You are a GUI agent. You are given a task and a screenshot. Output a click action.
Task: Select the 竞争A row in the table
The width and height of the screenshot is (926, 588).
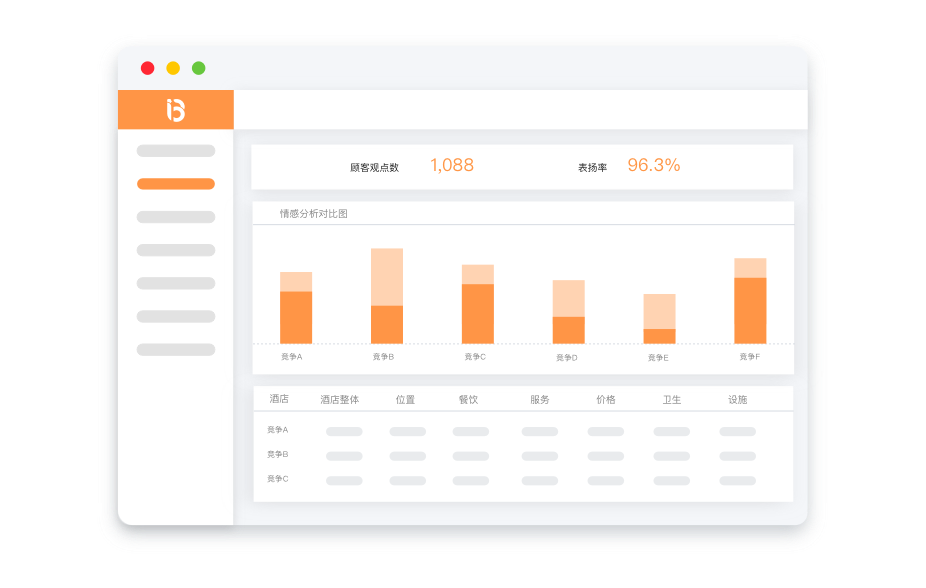277,430
